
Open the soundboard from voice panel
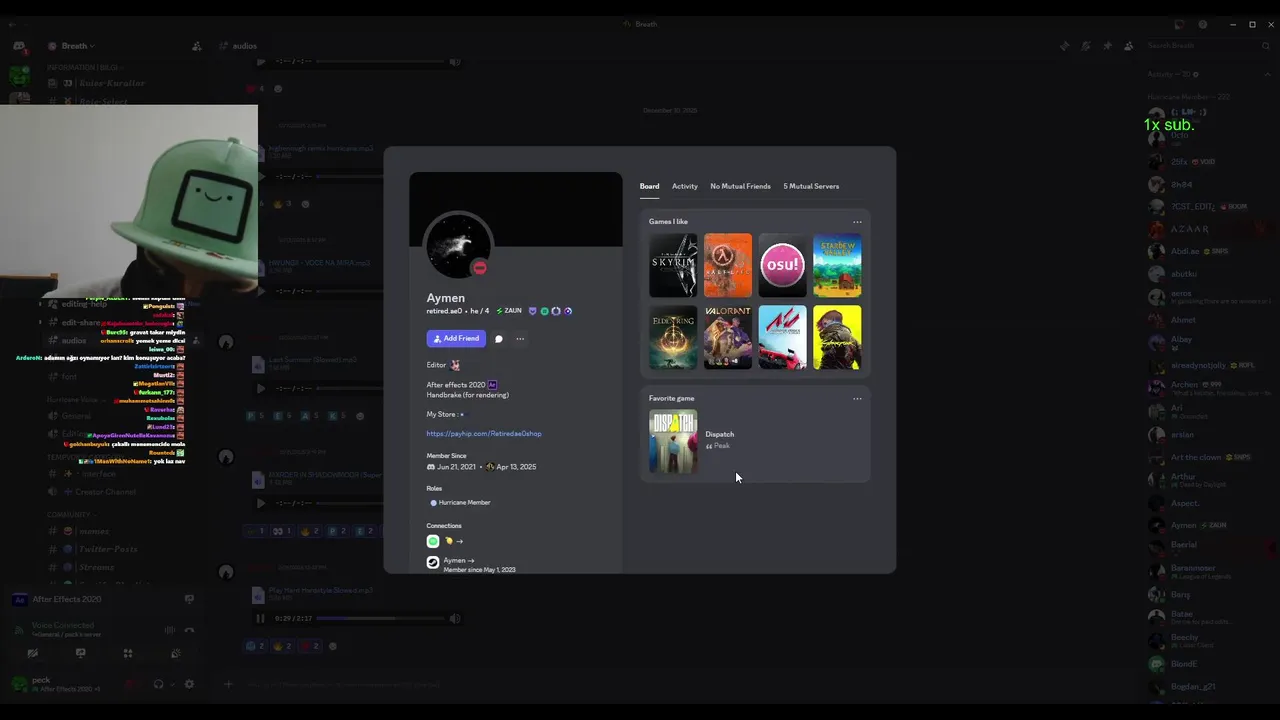[x=176, y=653]
